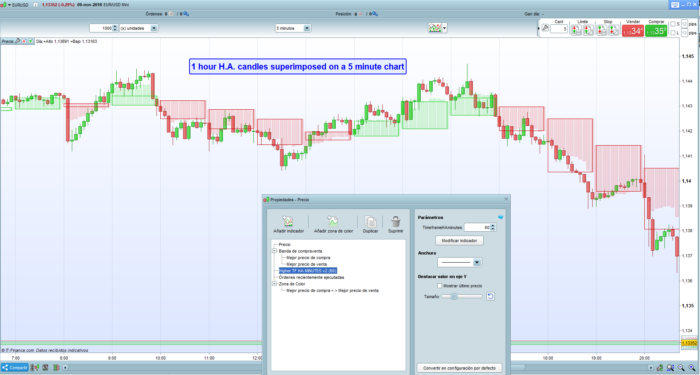Click the quantity 1000 stepper arrows
The image size is (700, 375).
[x=115, y=28]
